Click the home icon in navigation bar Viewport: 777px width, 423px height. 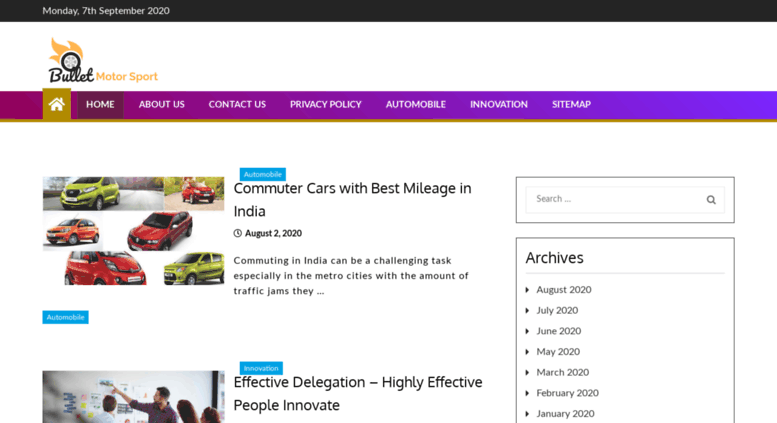click(x=56, y=105)
